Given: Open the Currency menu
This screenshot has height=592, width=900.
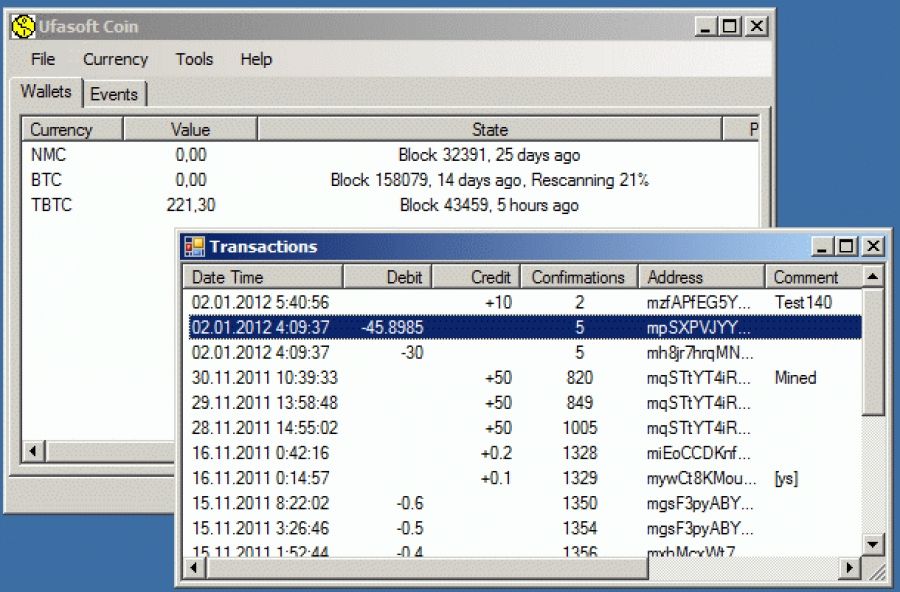Looking at the screenshot, I should tap(115, 59).
